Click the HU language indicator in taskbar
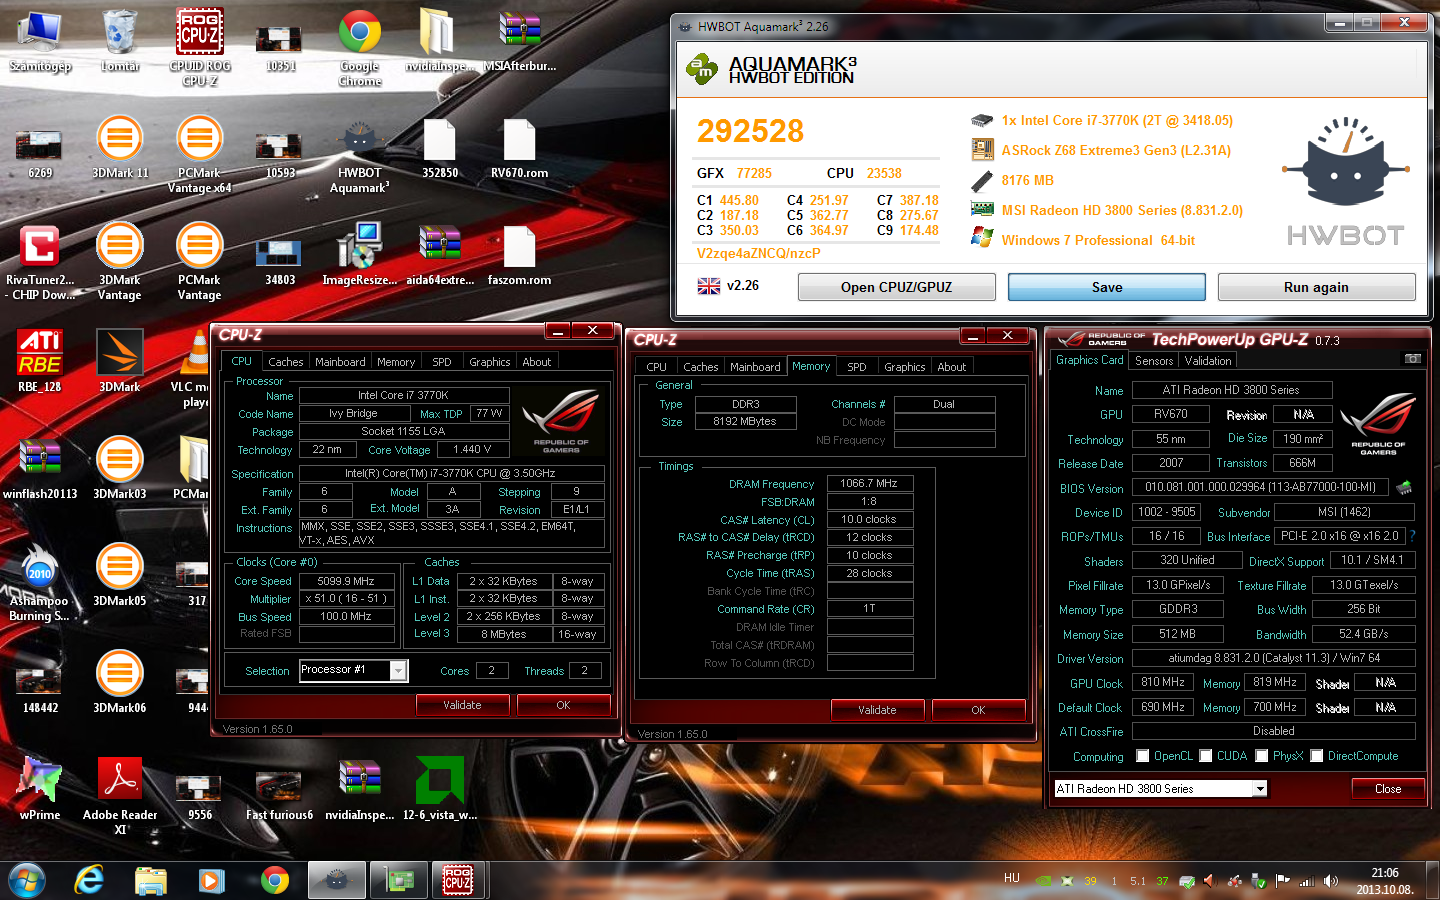The width and height of the screenshot is (1440, 900). point(1012,878)
